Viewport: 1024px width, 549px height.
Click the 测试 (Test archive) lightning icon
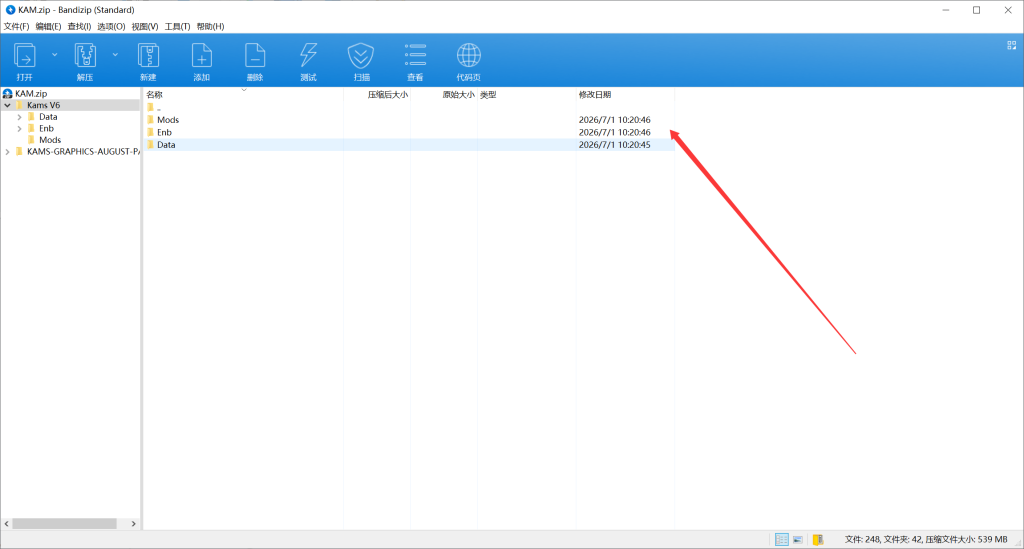tap(308, 61)
